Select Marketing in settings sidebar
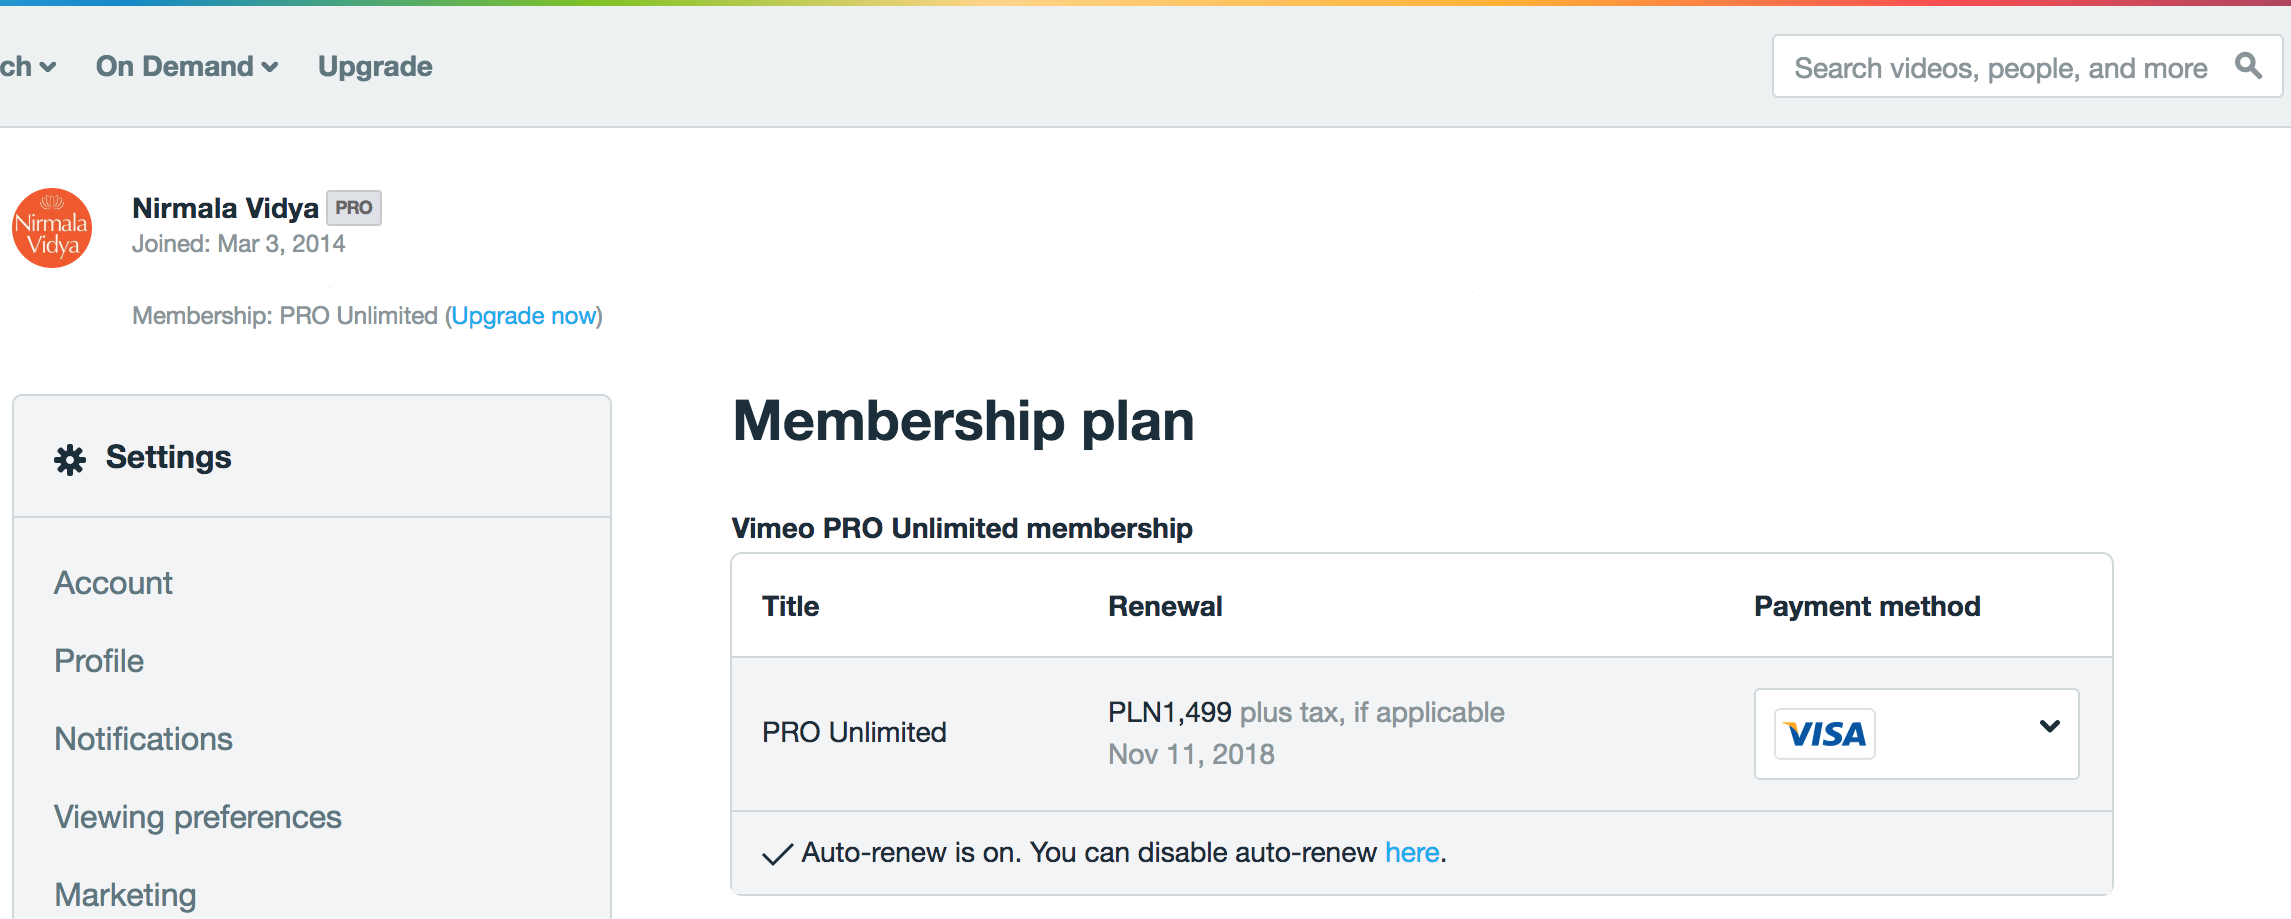The width and height of the screenshot is (2291, 919). click(x=125, y=895)
